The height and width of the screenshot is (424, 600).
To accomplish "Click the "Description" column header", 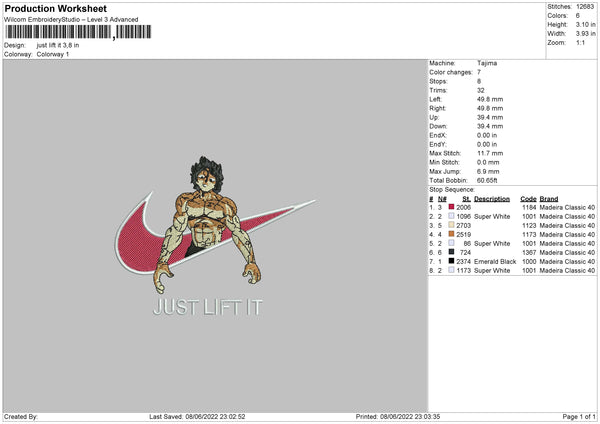I will coord(492,199).
